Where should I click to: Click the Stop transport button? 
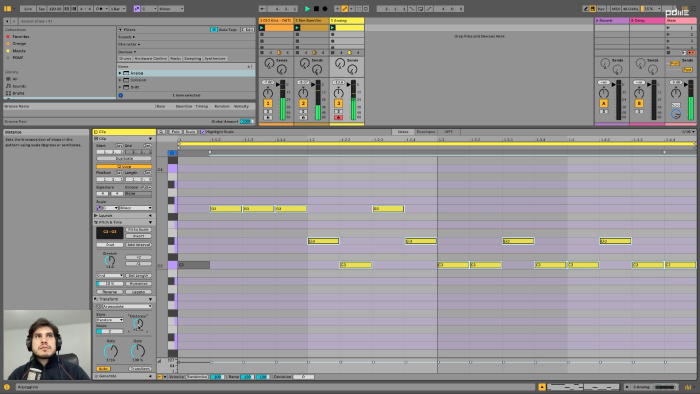click(316, 8)
